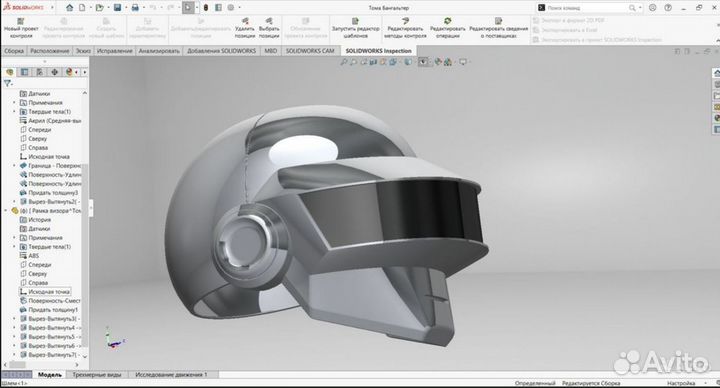Switch to the Расположение ribbon tab
The width and height of the screenshot is (720, 388).
50,51
